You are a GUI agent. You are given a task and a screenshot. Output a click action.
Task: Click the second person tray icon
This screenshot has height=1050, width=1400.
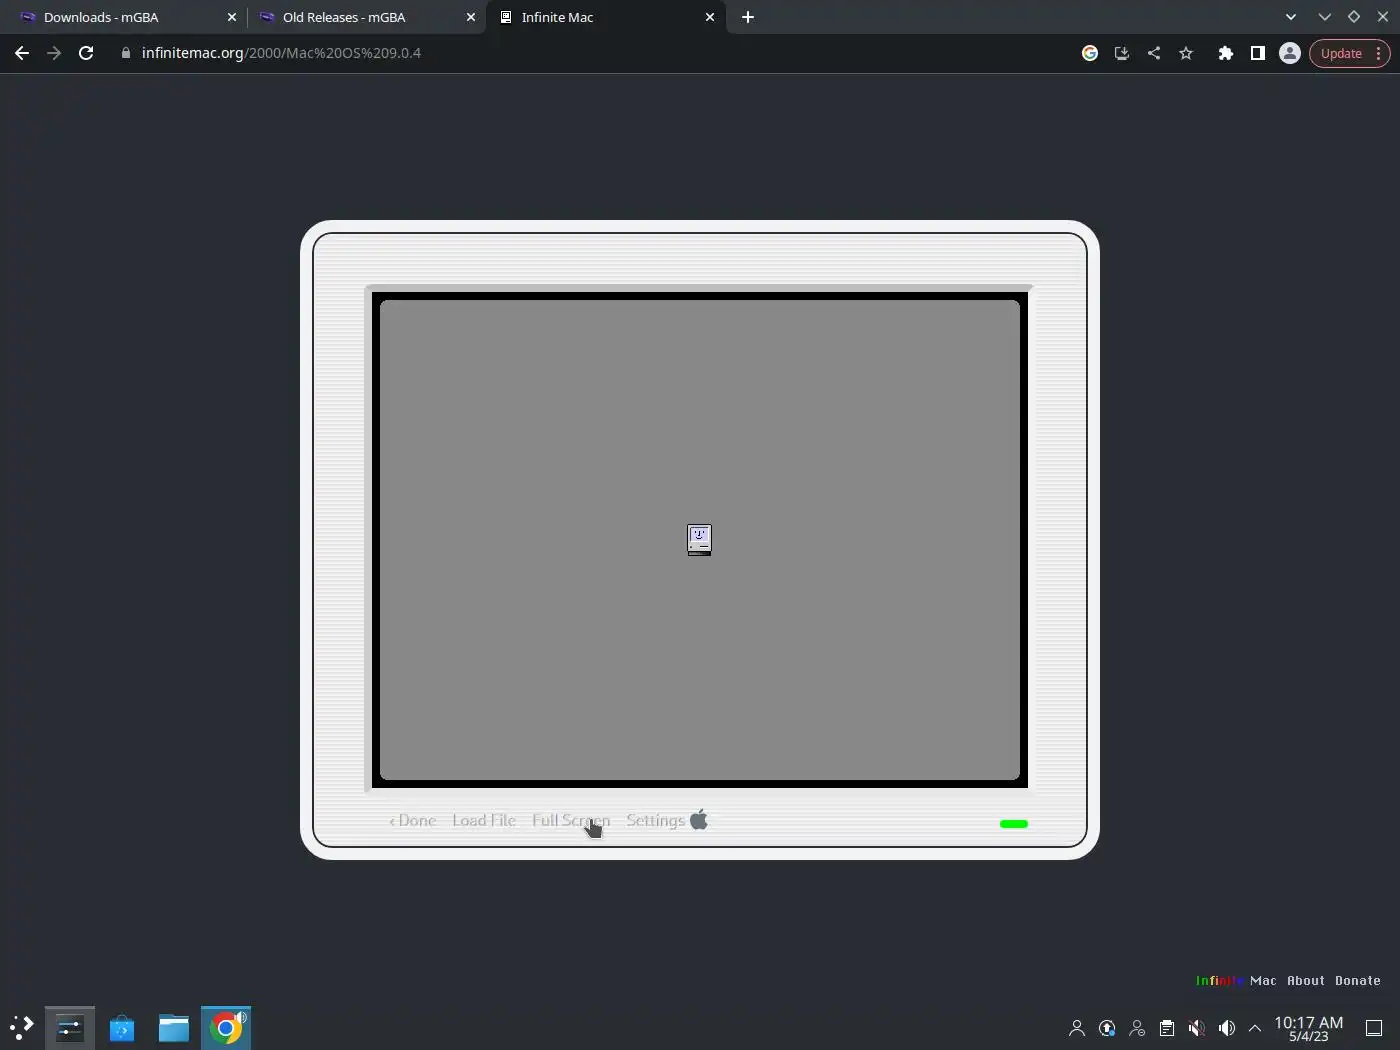1137,1028
